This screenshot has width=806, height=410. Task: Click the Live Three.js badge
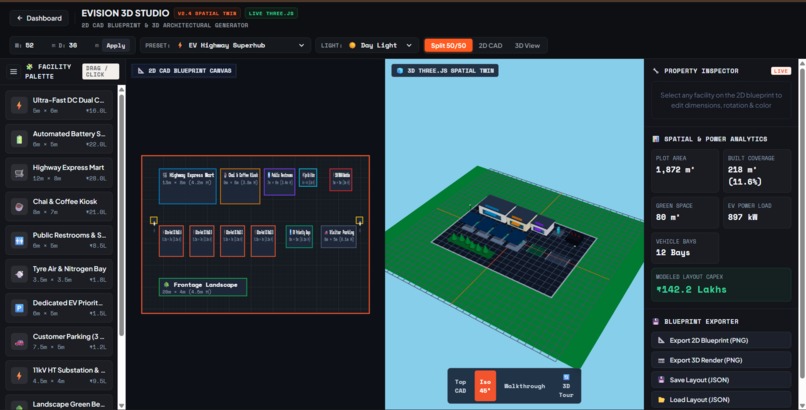(x=271, y=13)
